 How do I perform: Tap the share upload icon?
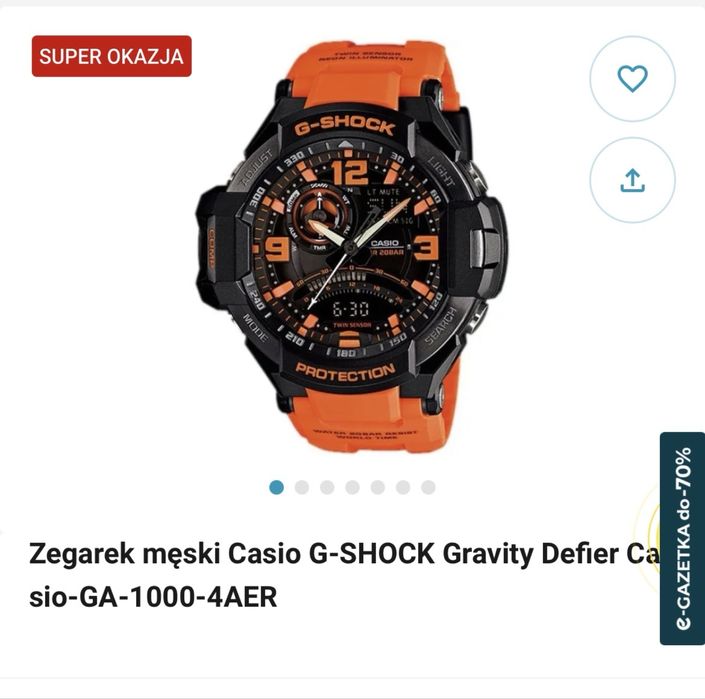(x=632, y=180)
